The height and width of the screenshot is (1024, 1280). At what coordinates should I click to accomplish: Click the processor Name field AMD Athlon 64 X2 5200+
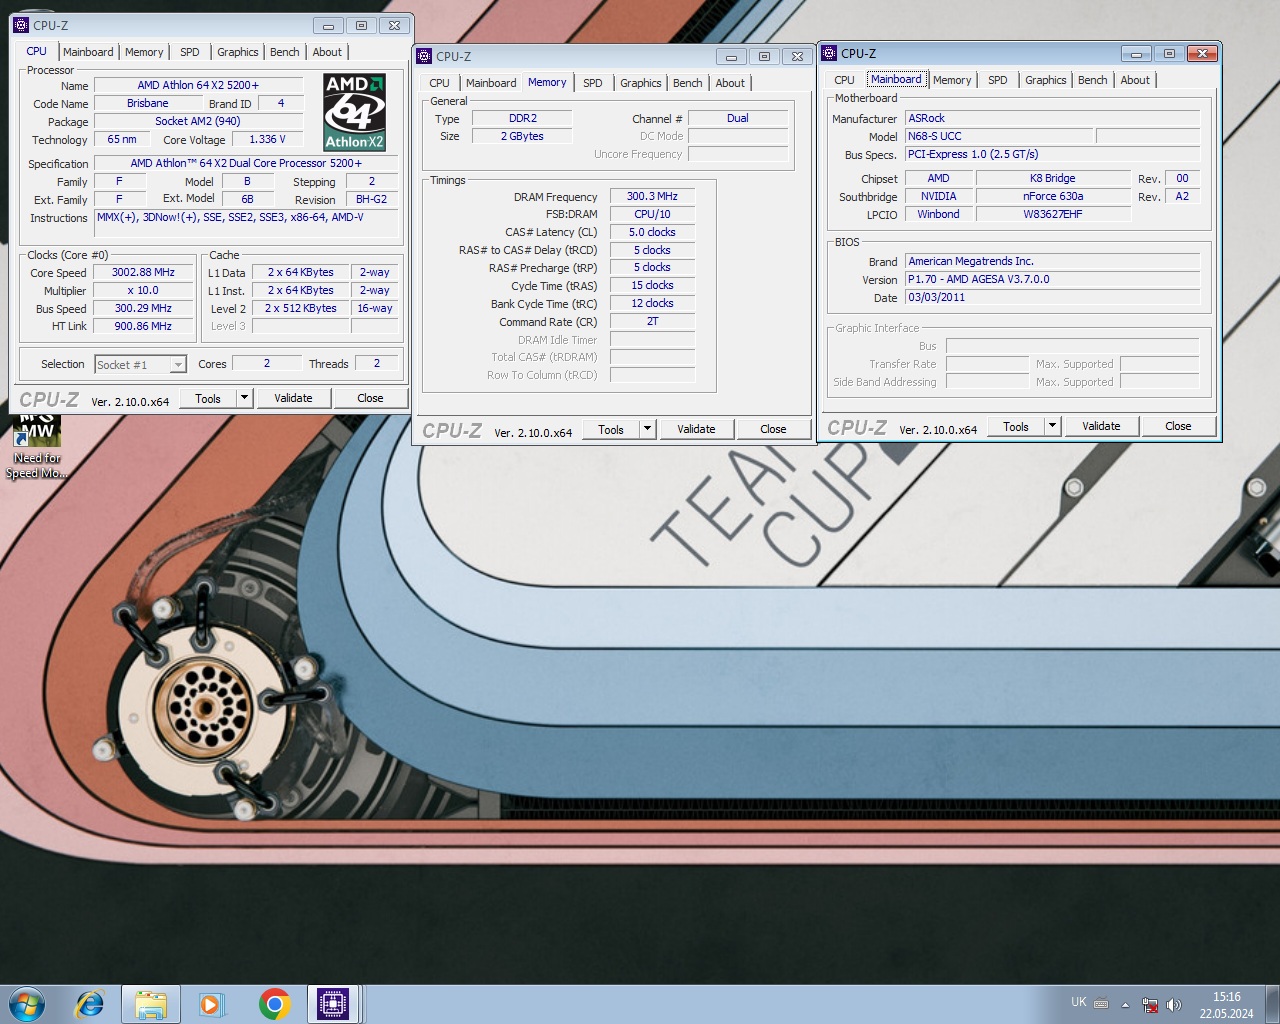click(198, 86)
